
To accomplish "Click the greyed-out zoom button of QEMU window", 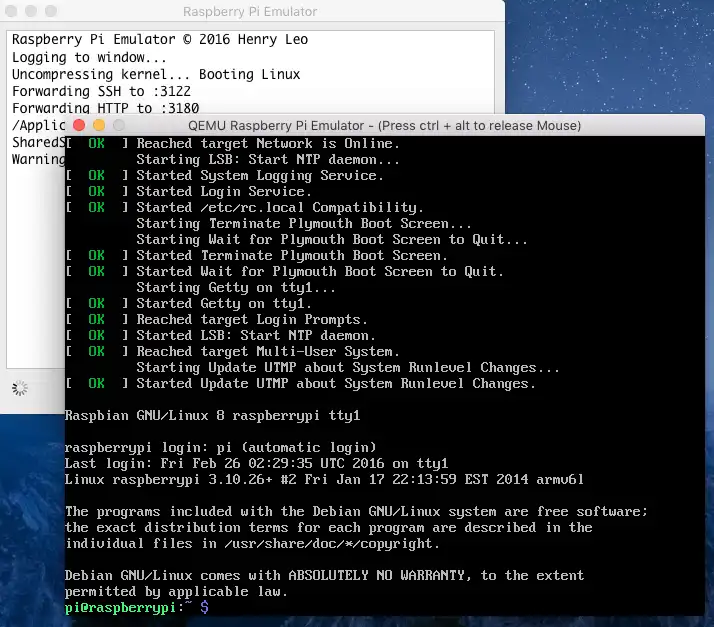I will 119,125.
